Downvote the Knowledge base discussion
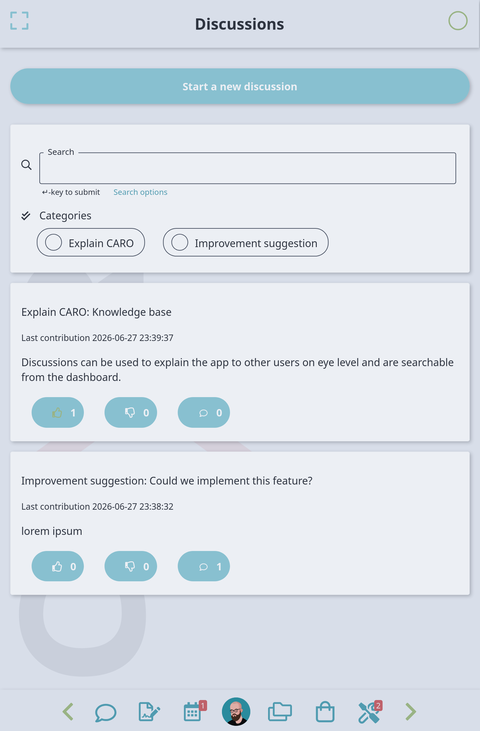This screenshot has height=731, width=480. click(x=130, y=413)
